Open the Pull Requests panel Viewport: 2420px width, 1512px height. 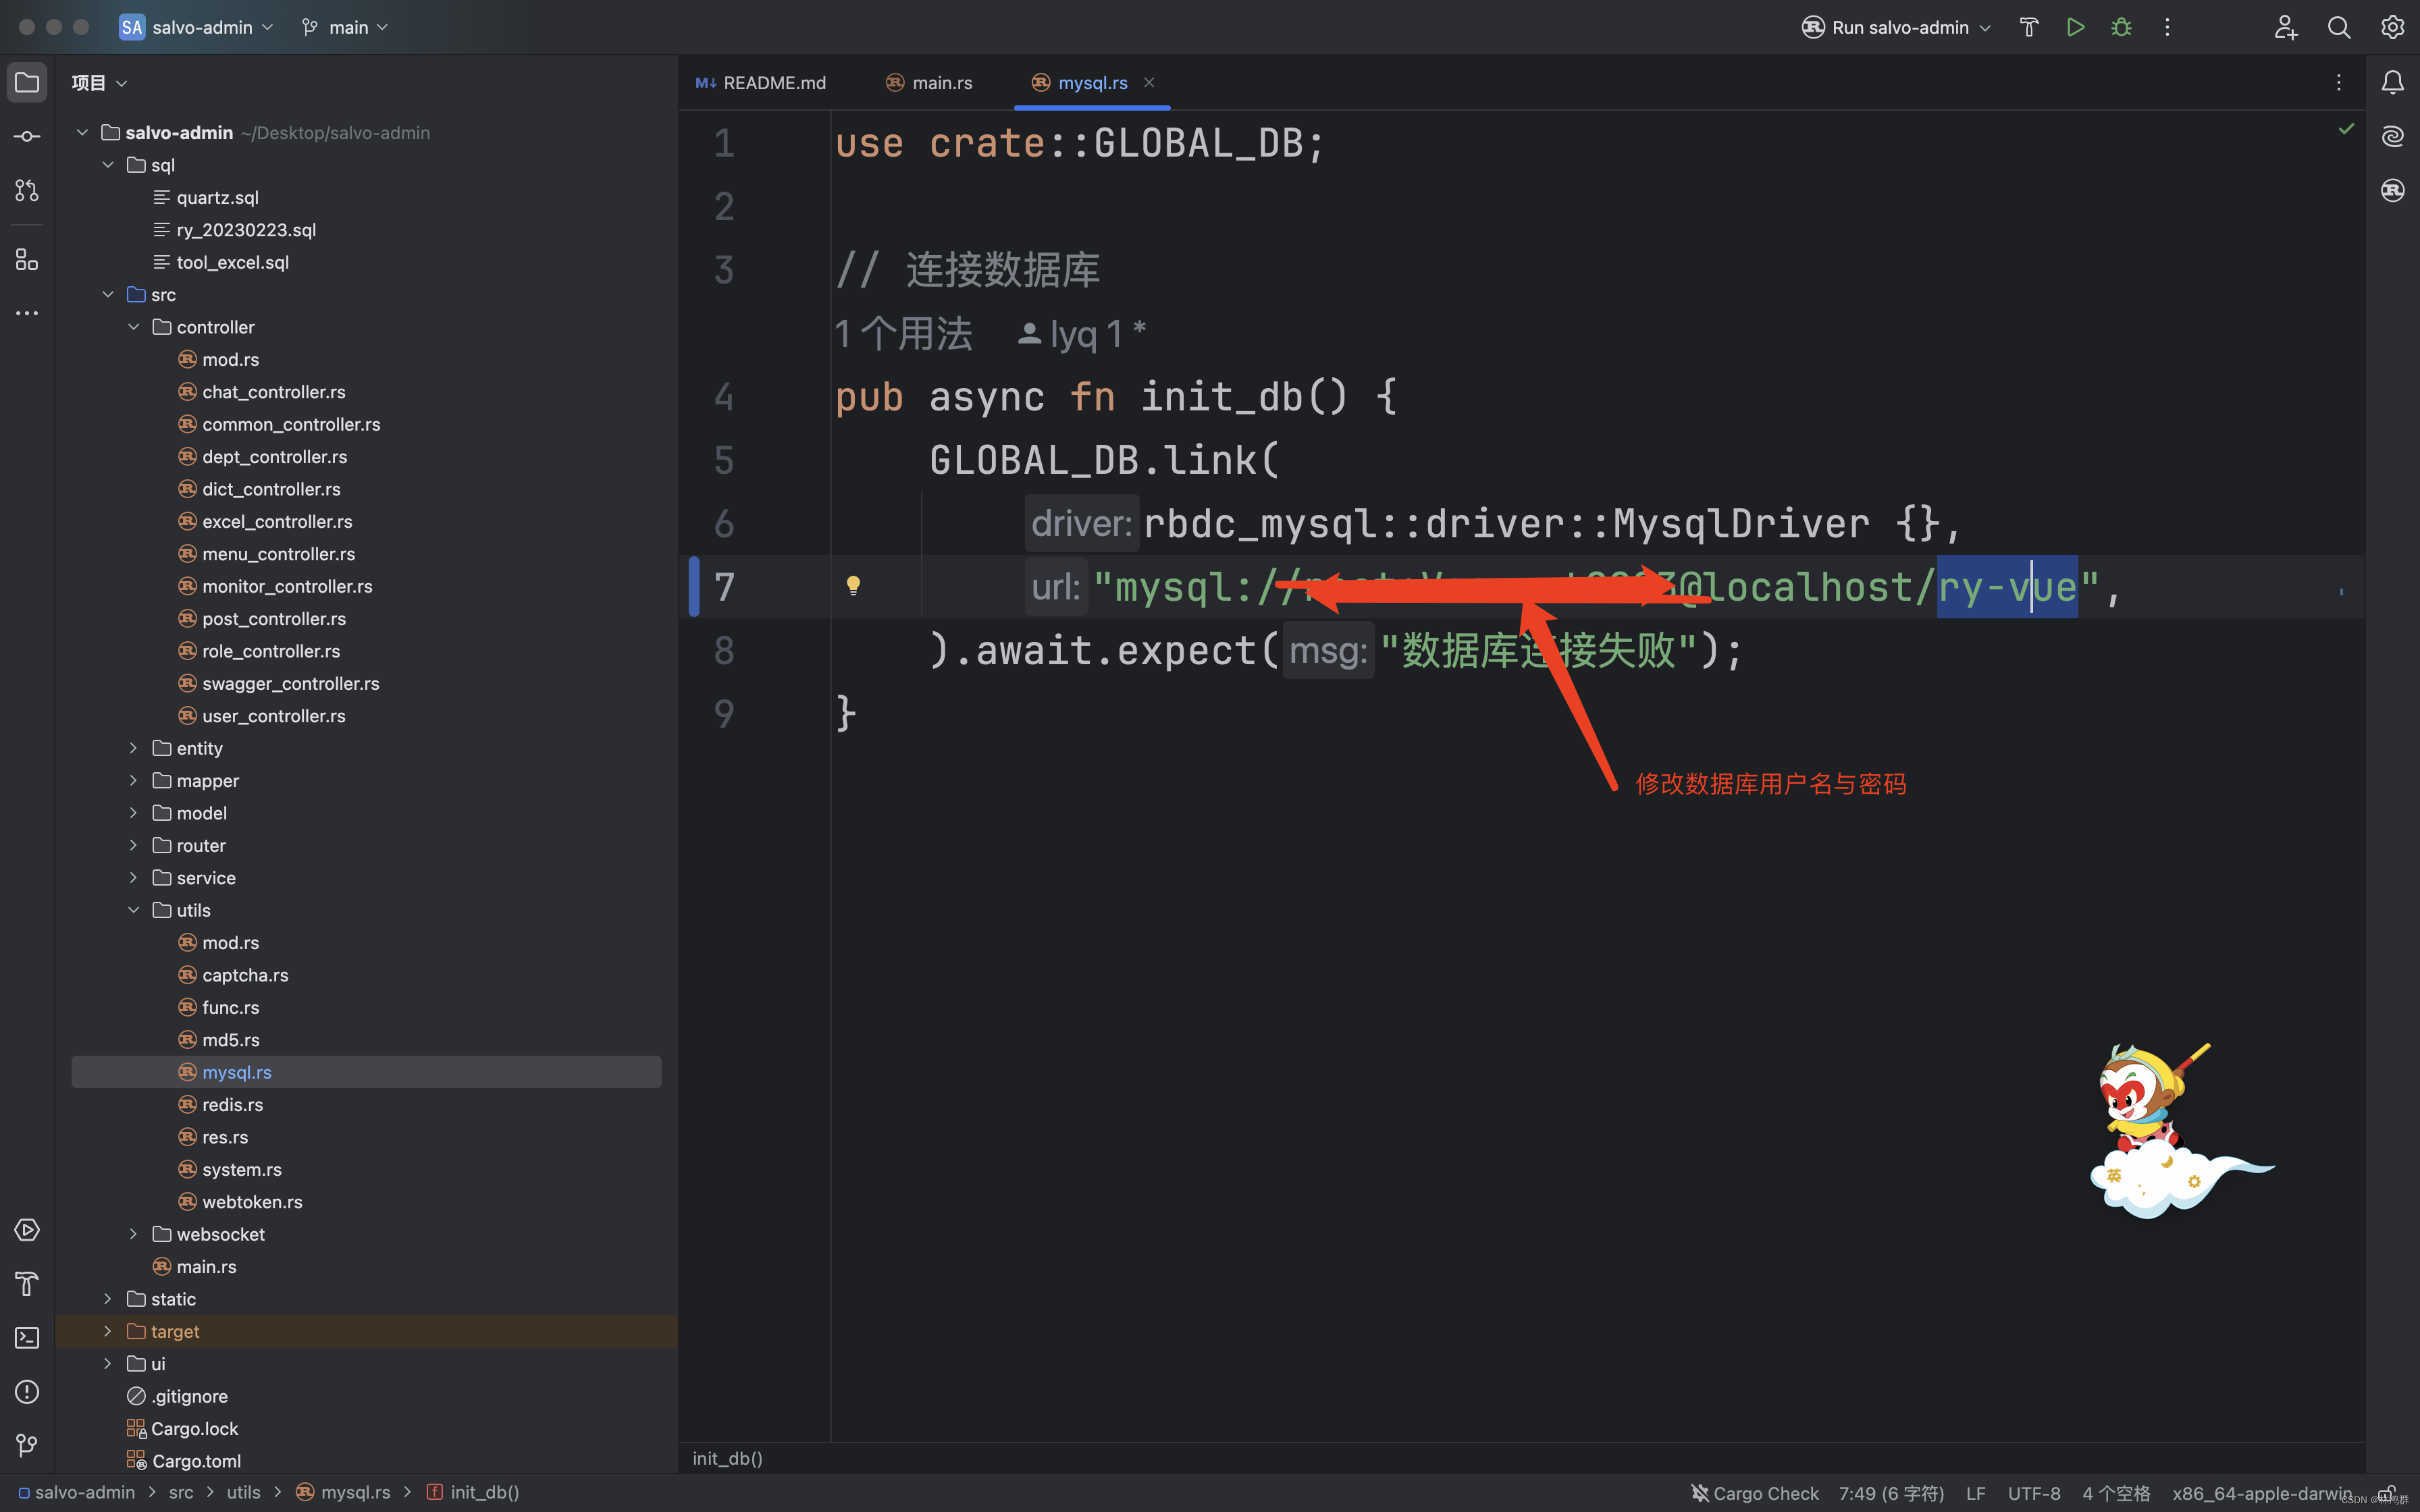pyautogui.click(x=26, y=190)
